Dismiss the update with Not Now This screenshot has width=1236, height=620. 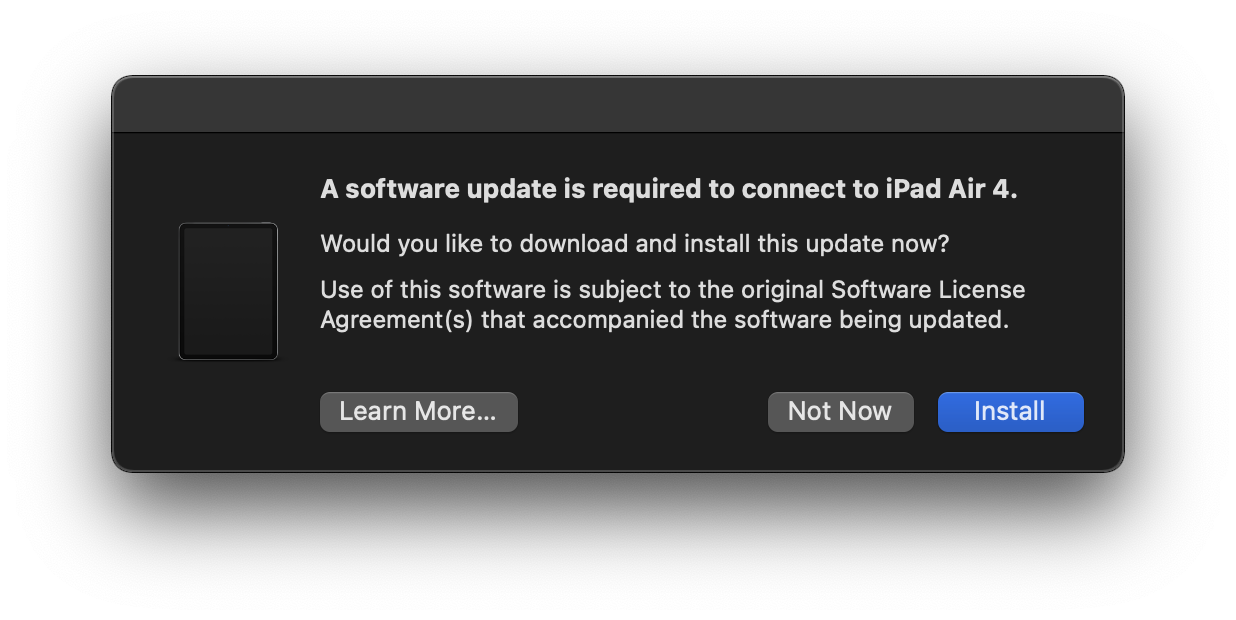click(840, 412)
